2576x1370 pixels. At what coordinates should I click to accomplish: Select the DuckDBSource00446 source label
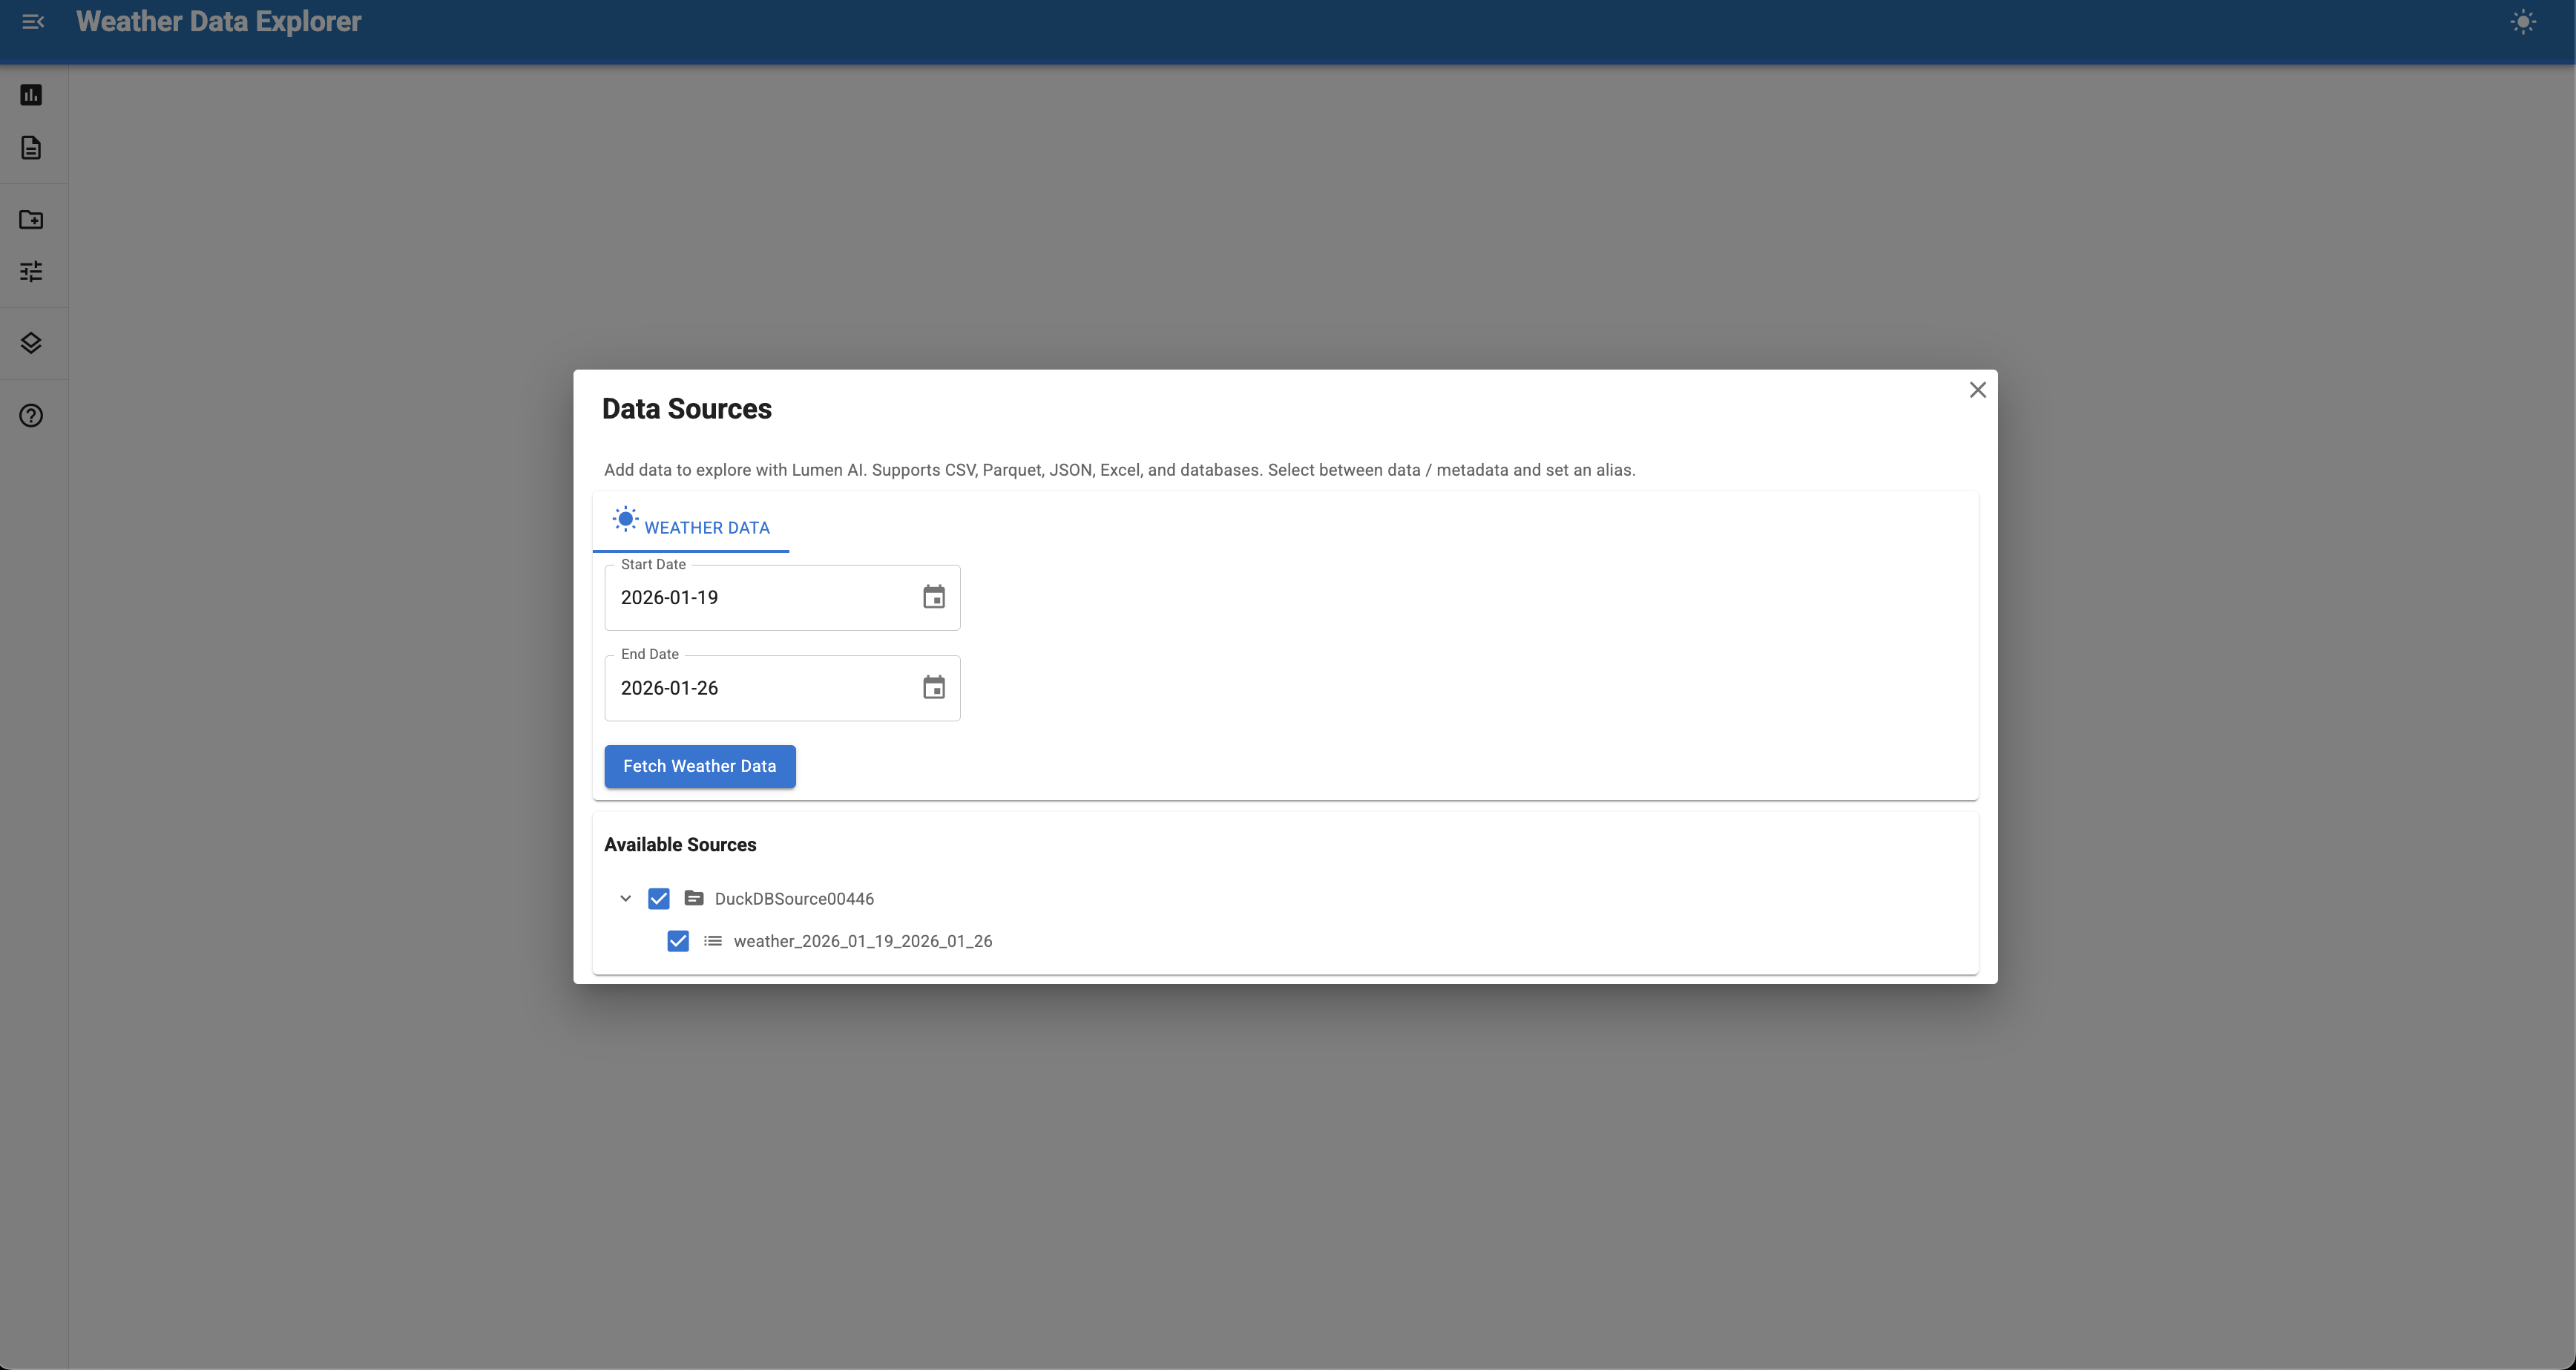coord(794,898)
